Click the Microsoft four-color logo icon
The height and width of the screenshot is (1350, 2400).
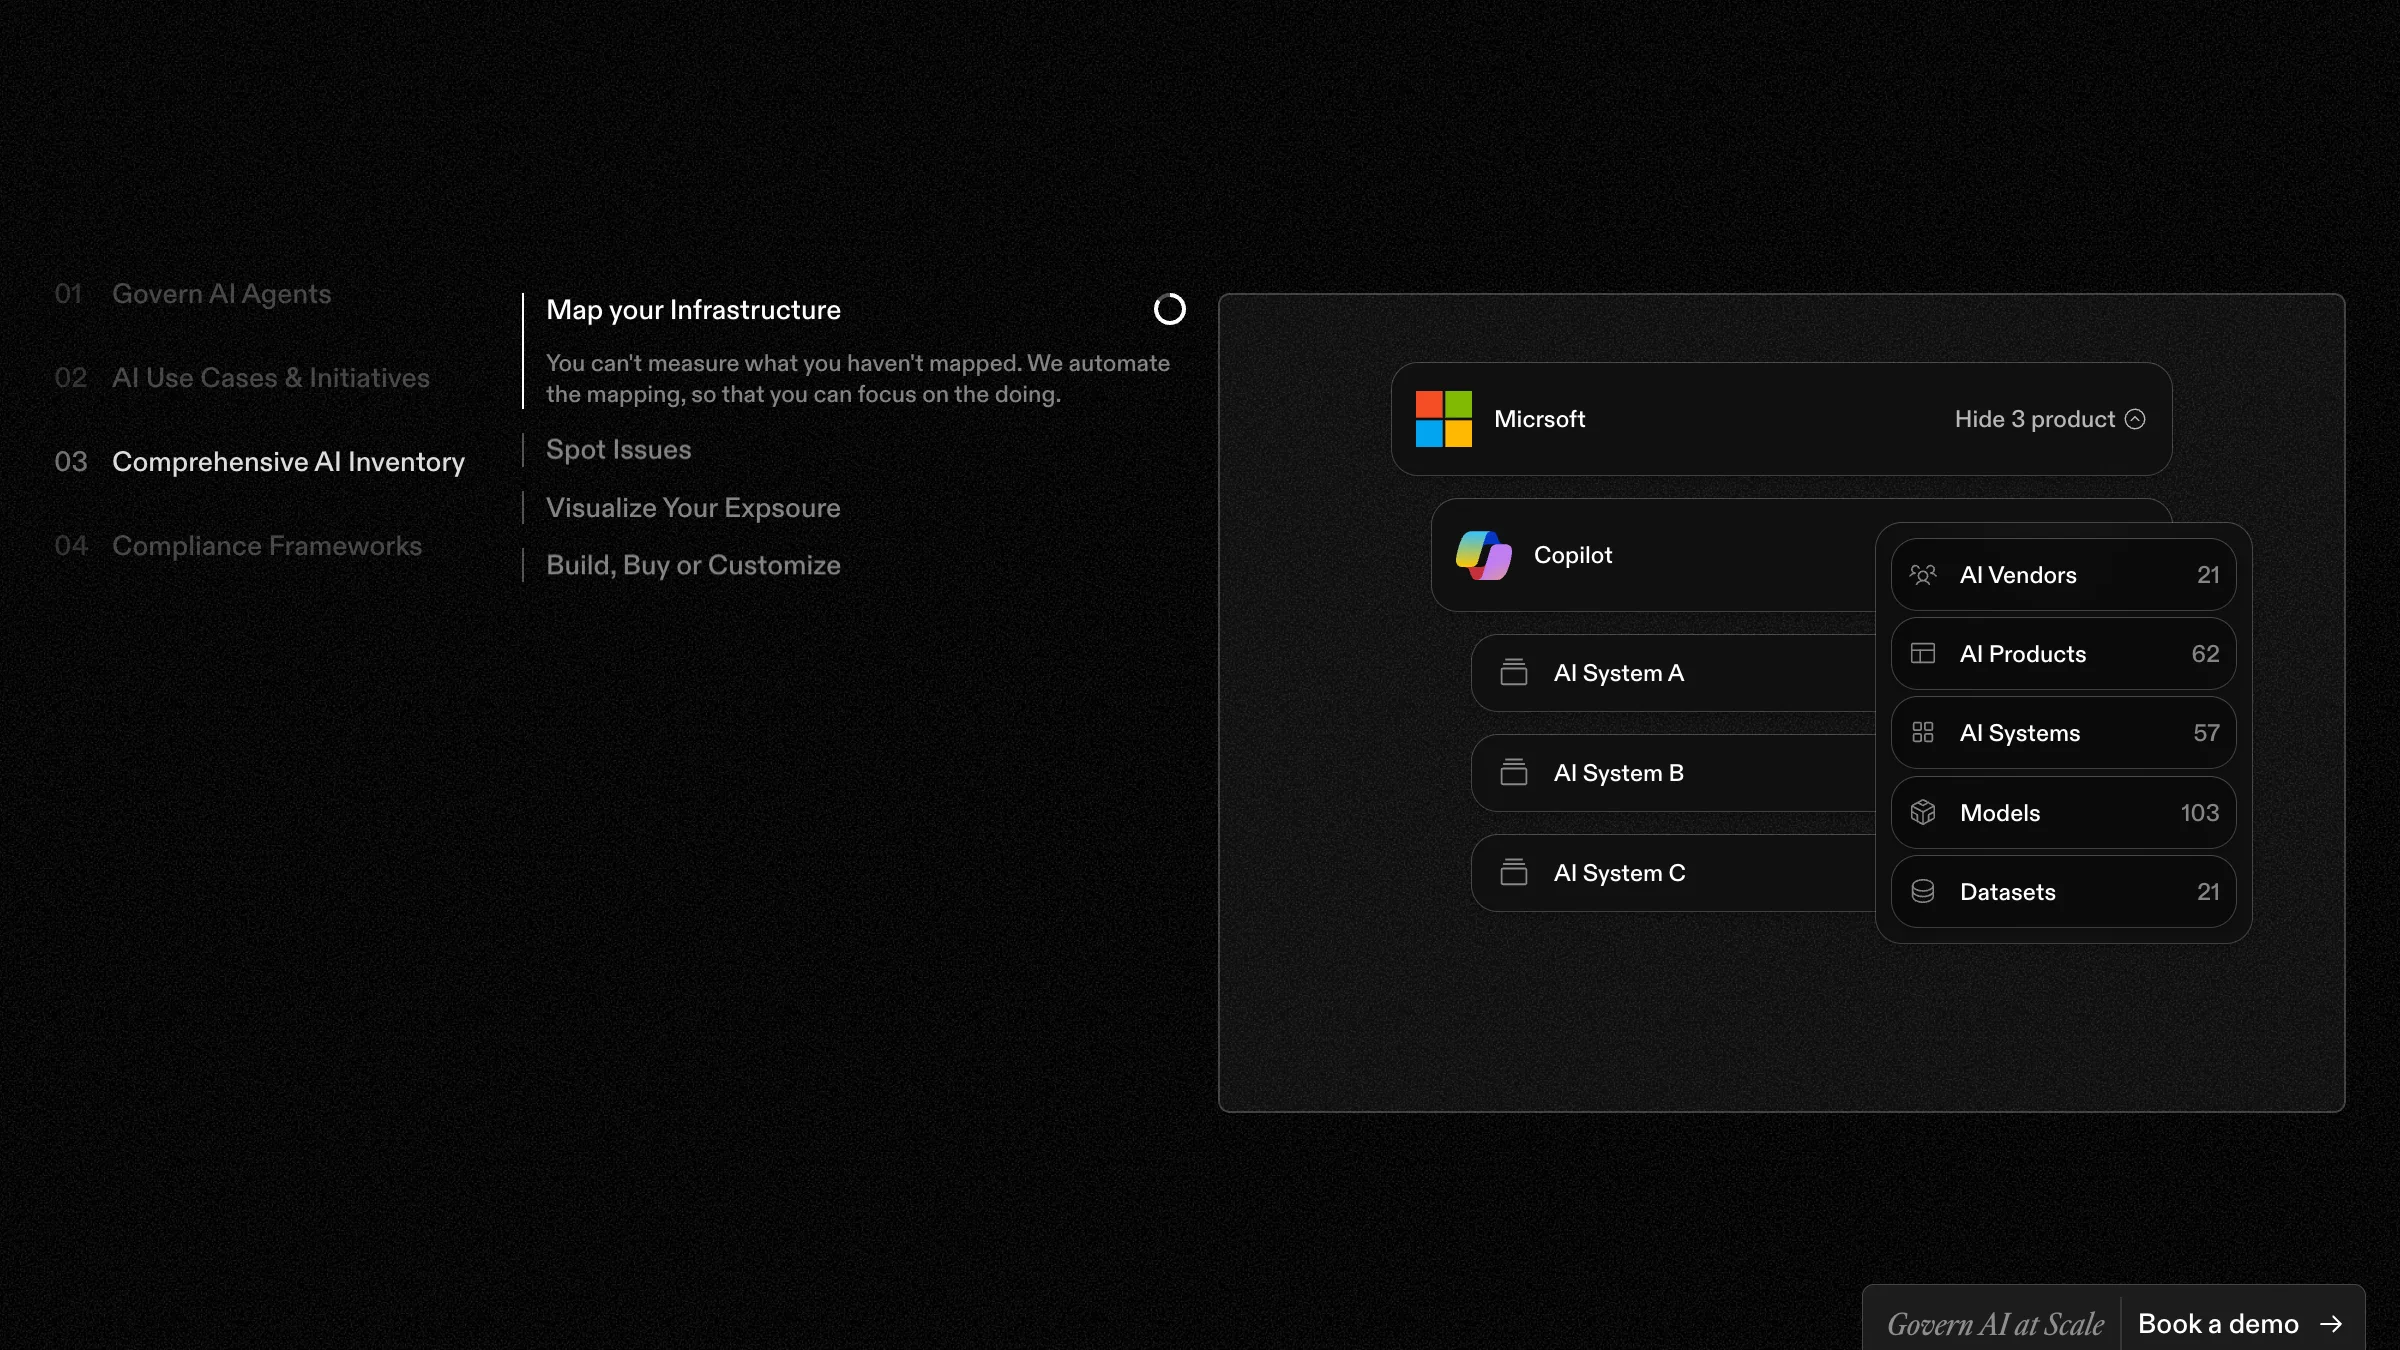click(1443, 419)
